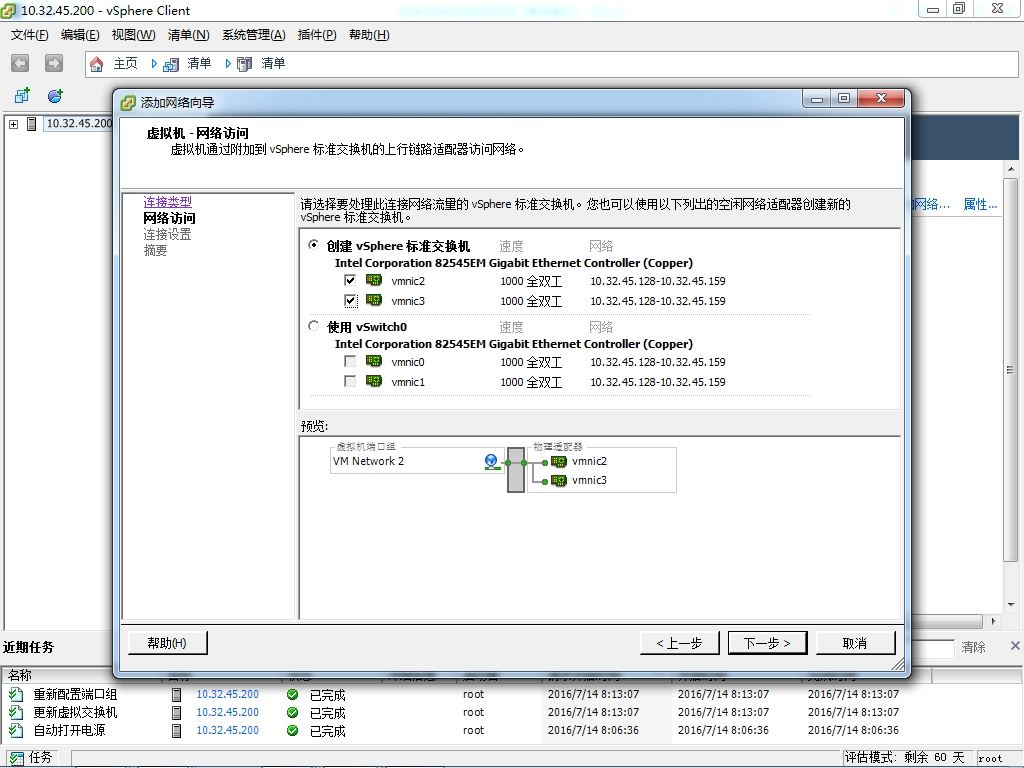This screenshot has width=1024, height=768.
Task: Select 创建 vSphere 标准交换机 radio button
Action: coord(313,245)
